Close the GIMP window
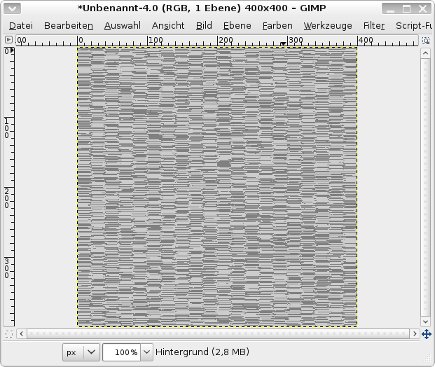The width and height of the screenshot is (435, 367). (x=423, y=9)
